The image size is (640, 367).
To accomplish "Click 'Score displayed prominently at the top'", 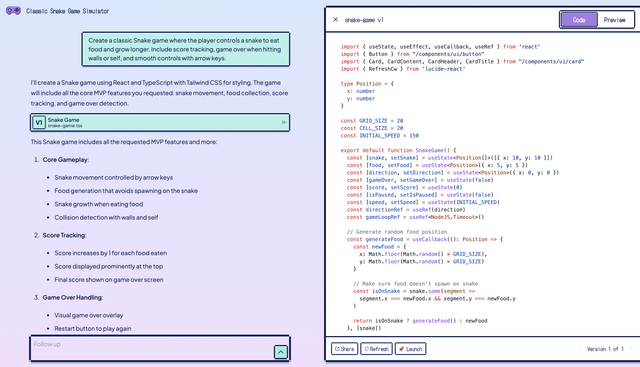I will pos(109,266).
